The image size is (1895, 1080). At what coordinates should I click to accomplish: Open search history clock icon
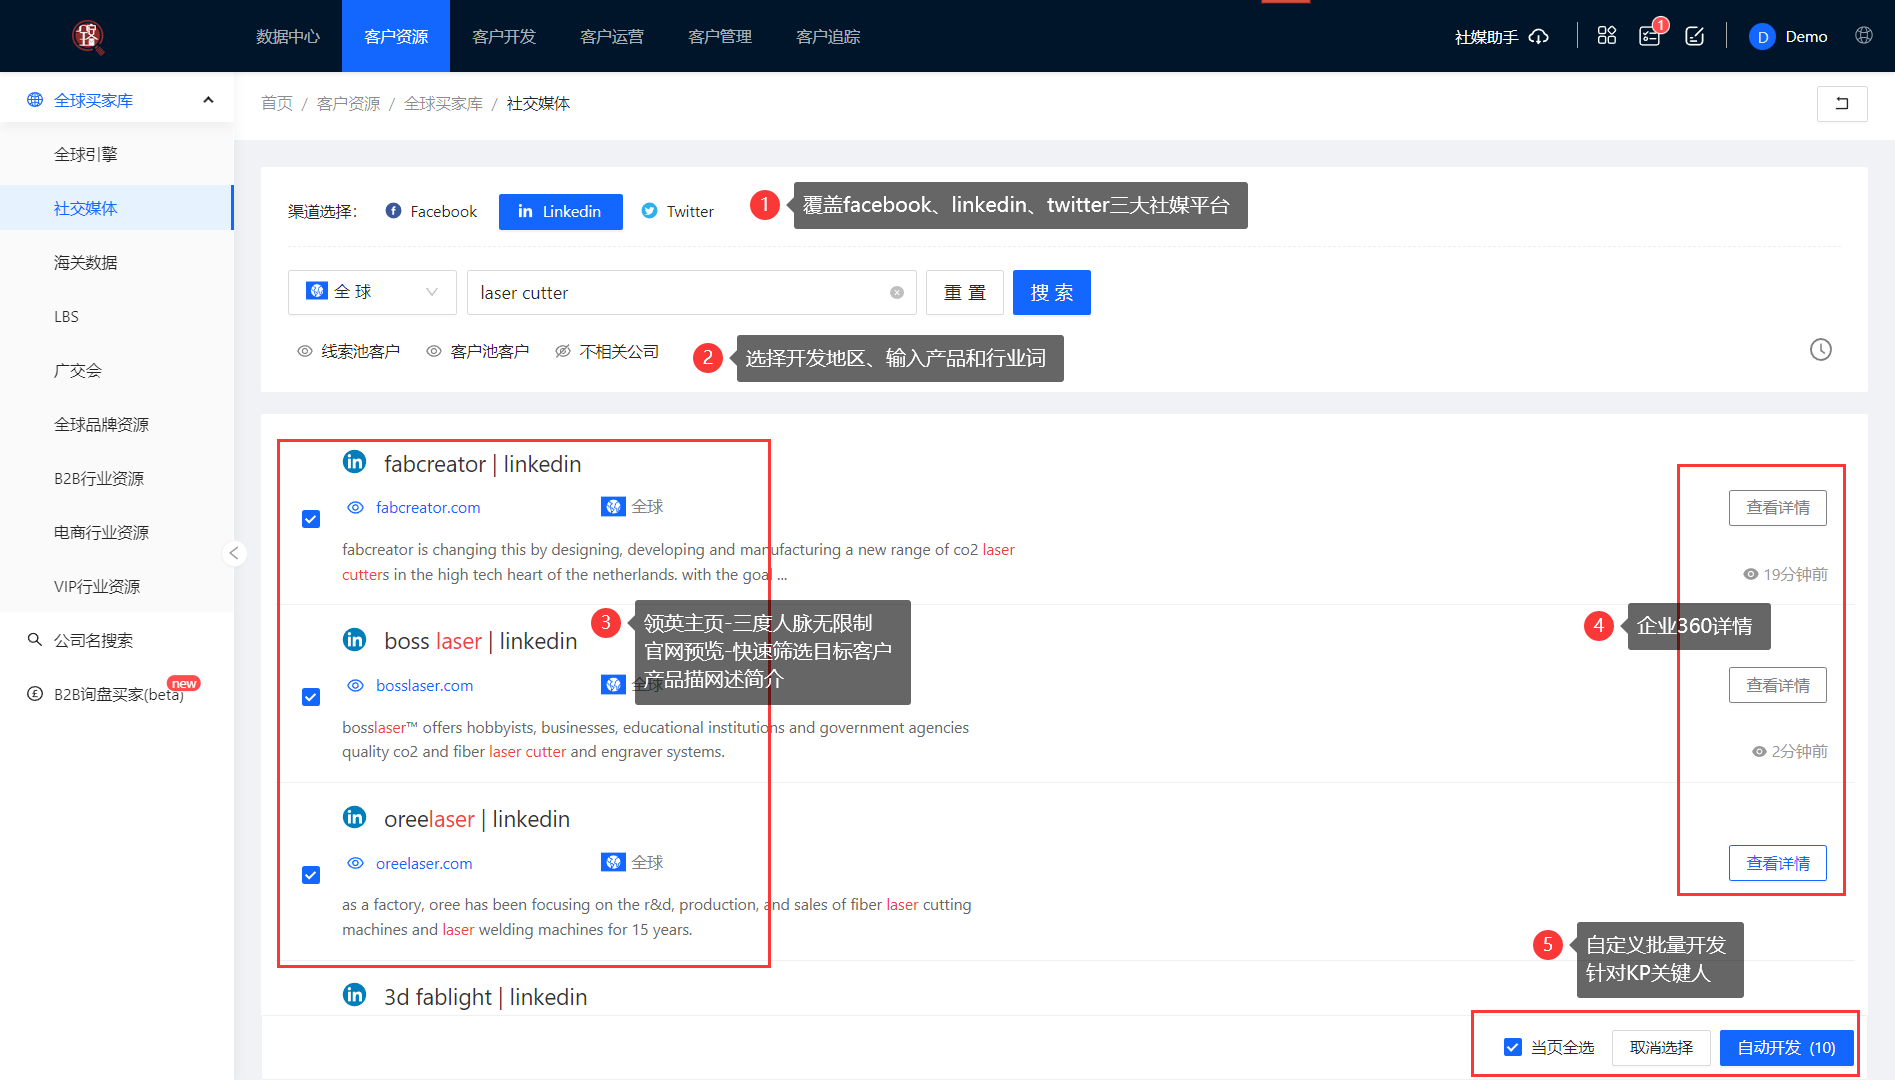[x=1821, y=350]
